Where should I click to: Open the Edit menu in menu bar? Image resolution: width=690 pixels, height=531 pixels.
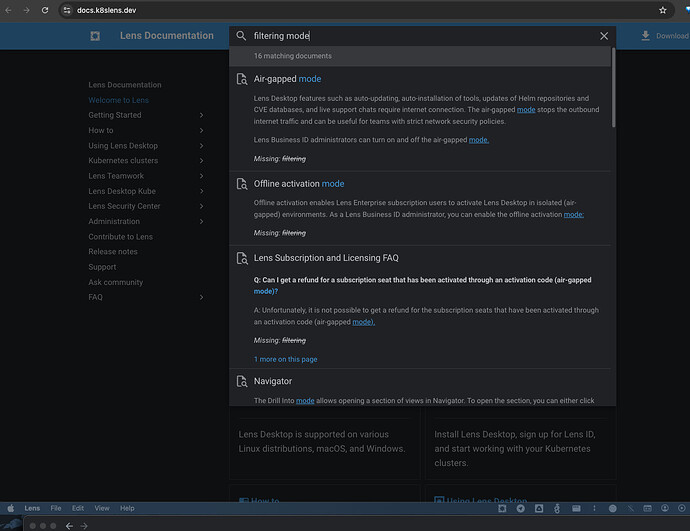click(78, 508)
